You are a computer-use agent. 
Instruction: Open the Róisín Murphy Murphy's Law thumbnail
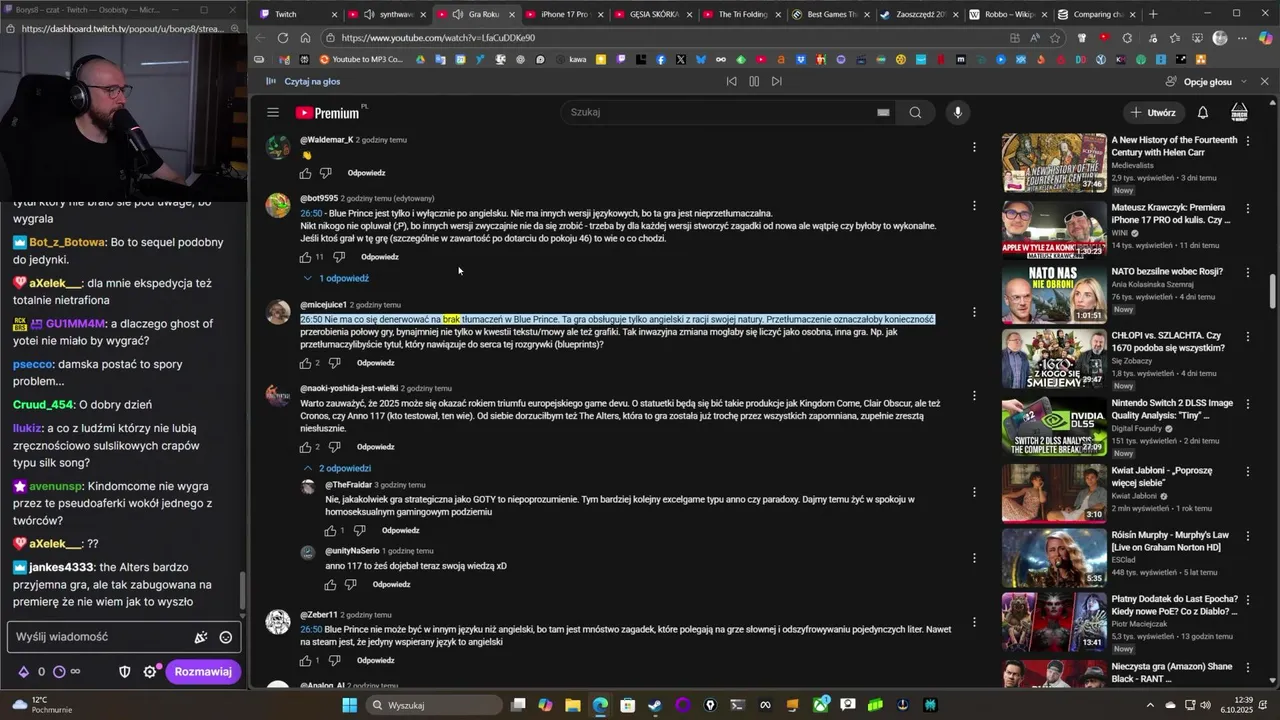pos(1054,558)
